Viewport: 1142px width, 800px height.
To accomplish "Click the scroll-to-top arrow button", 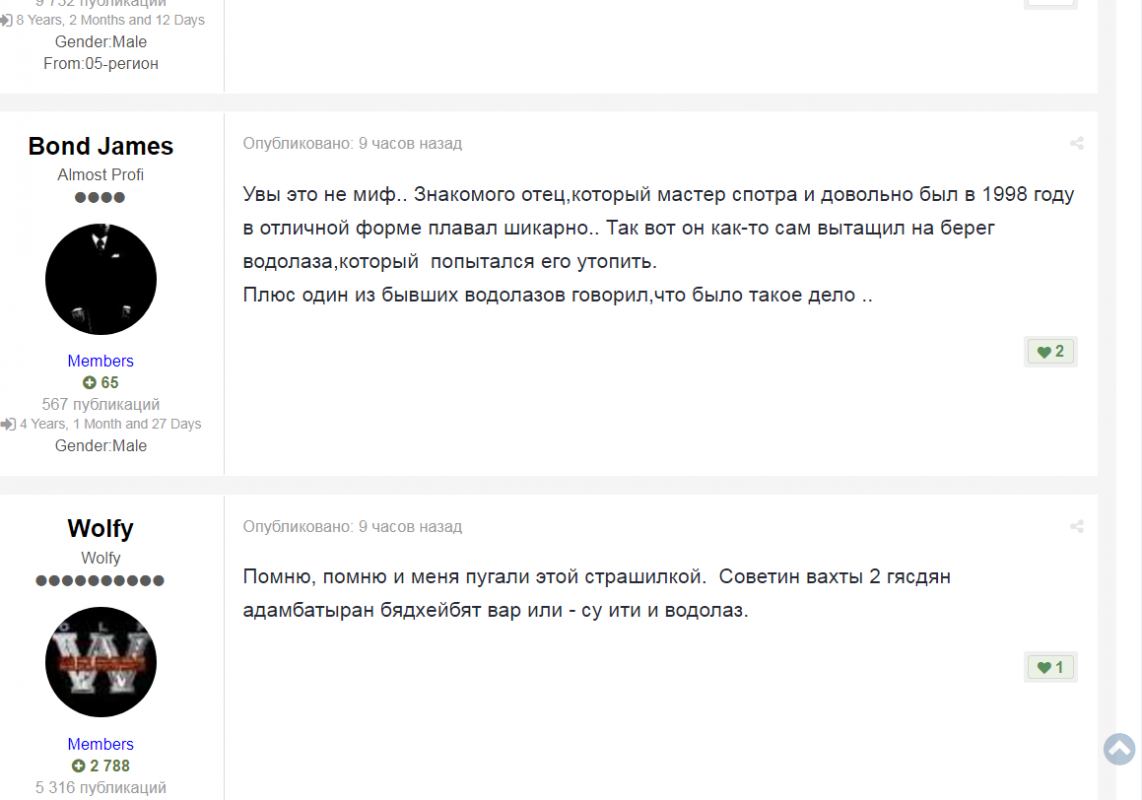I will coord(1119,749).
